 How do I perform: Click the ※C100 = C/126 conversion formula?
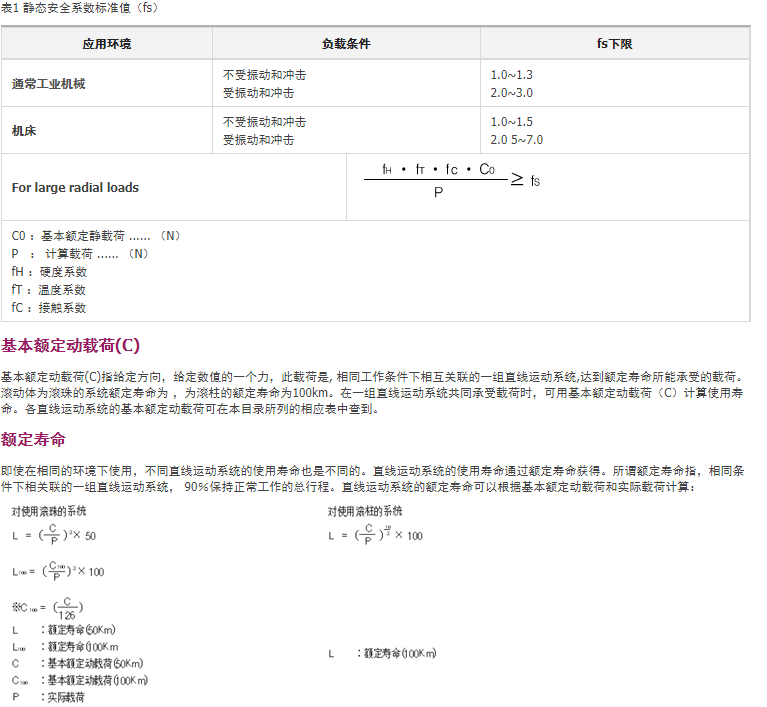point(47,608)
